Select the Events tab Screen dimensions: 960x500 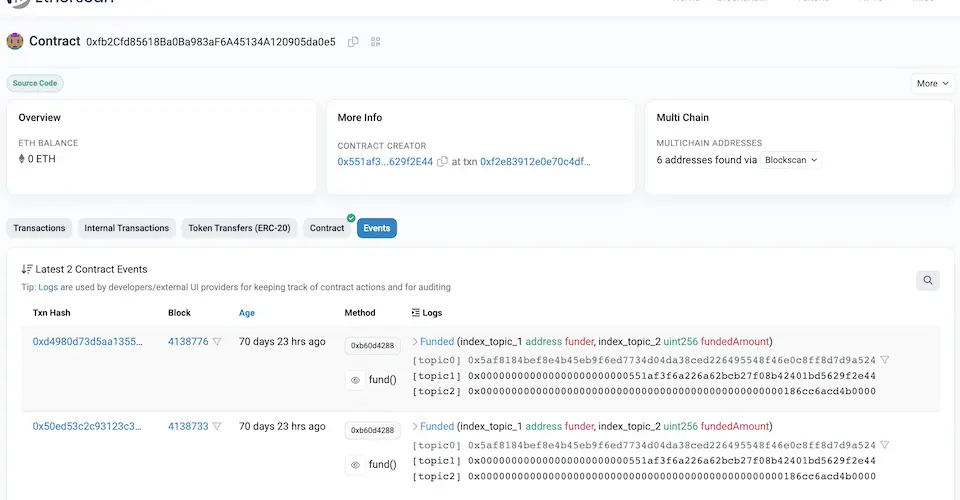377,228
